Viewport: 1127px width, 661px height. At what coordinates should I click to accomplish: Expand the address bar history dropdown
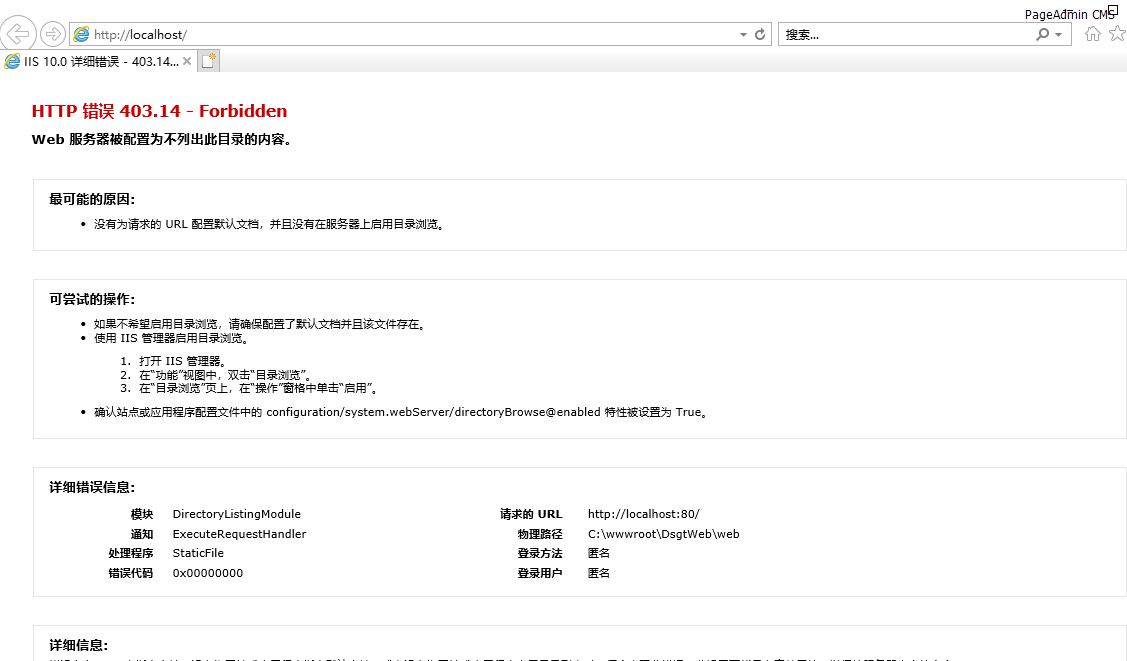coord(743,35)
